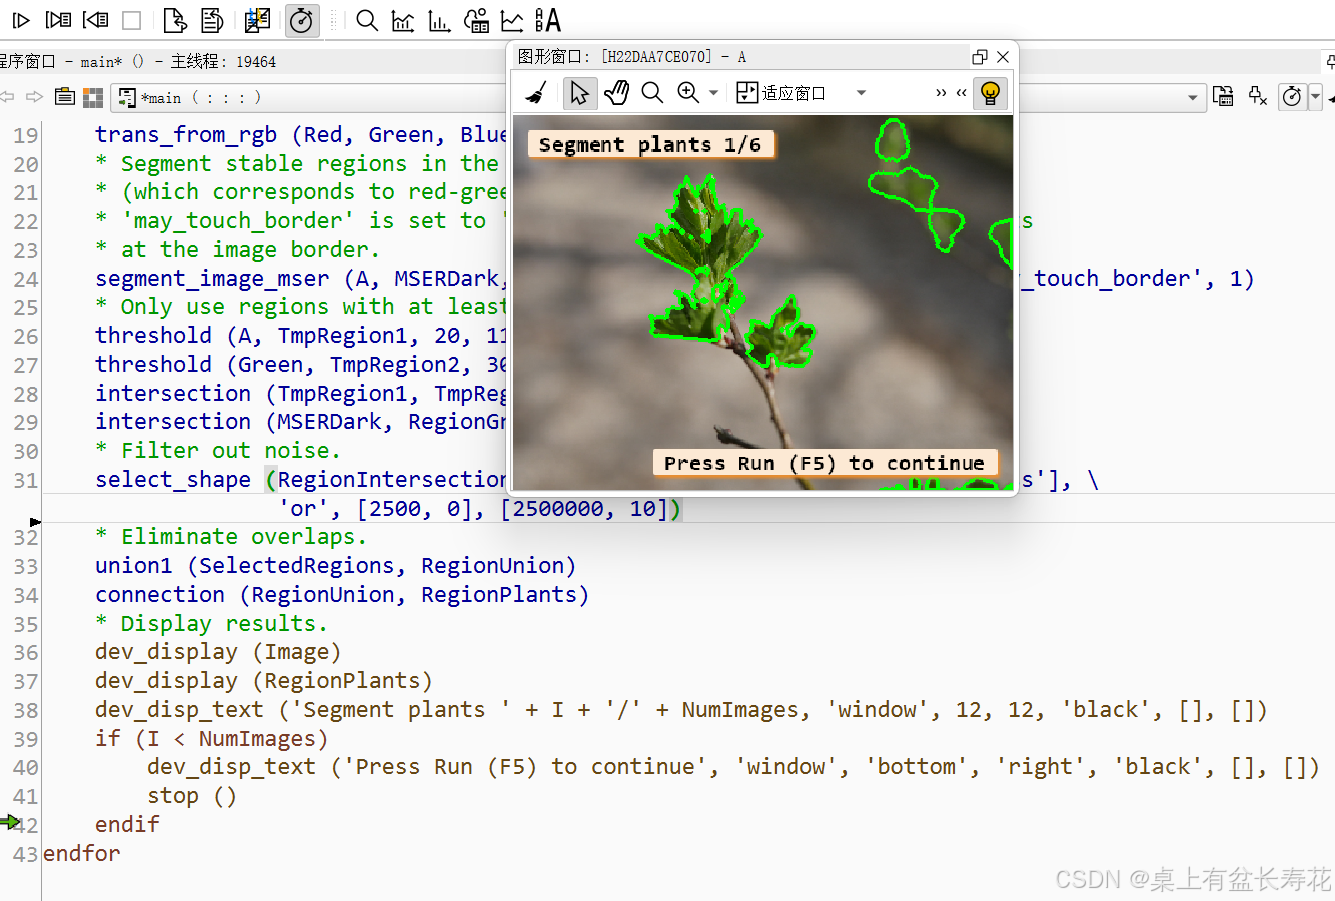Screen dimensions: 1335x901
Task: Click the clipboard-style procedure icon
Action: 65,97
